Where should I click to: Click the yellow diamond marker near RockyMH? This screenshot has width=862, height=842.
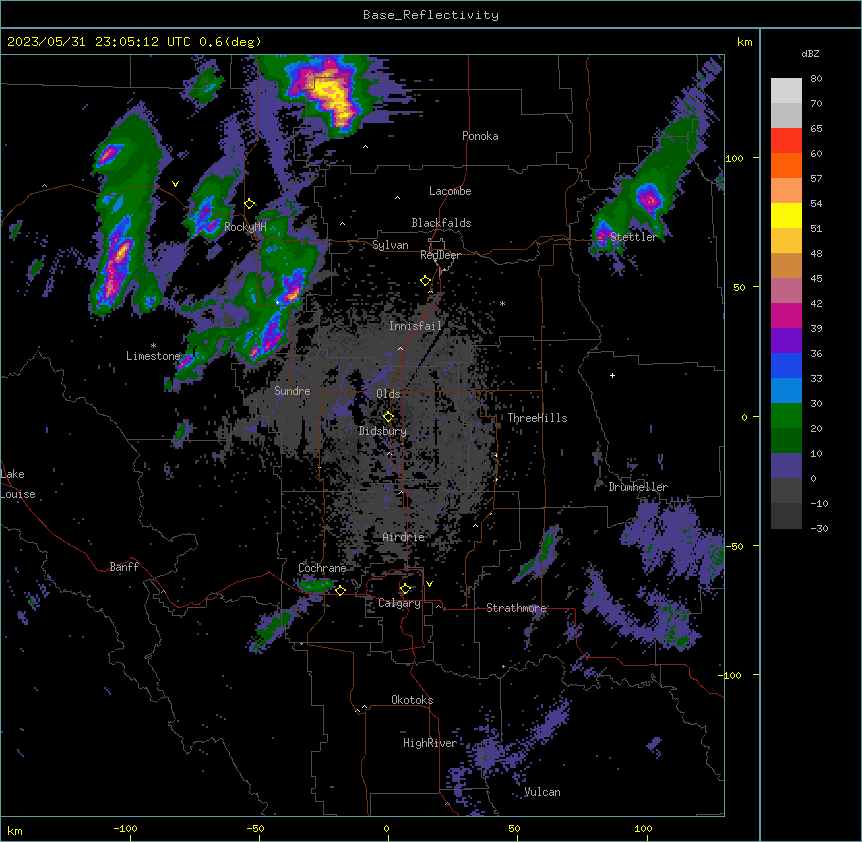coord(250,203)
